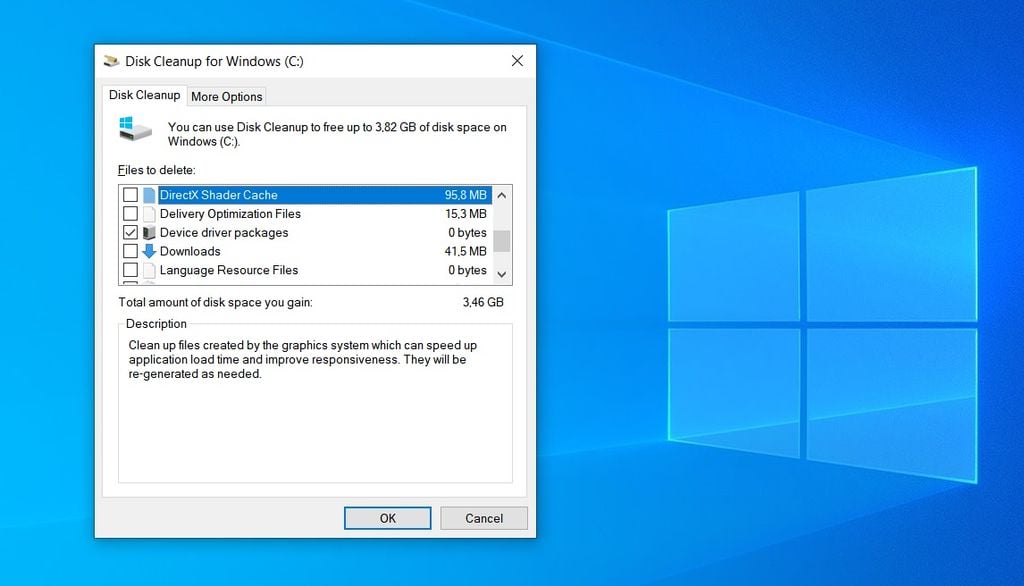Viewport: 1024px width, 586px height.
Task: Enable the Delivery Optimization Files checkbox
Action: click(x=130, y=214)
